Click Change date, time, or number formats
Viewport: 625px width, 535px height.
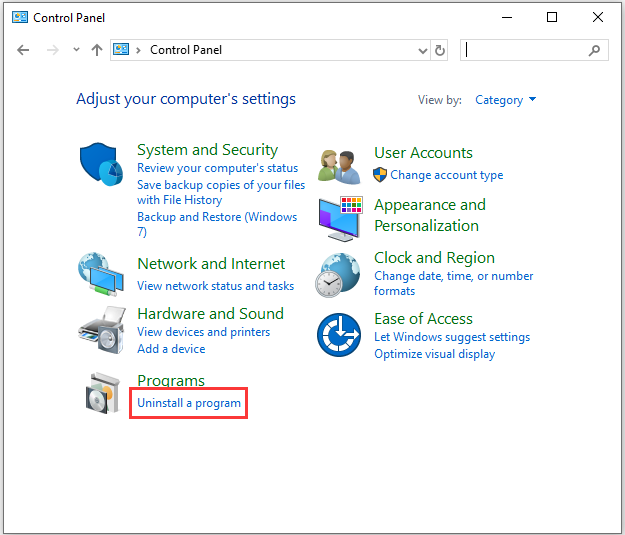point(454,283)
